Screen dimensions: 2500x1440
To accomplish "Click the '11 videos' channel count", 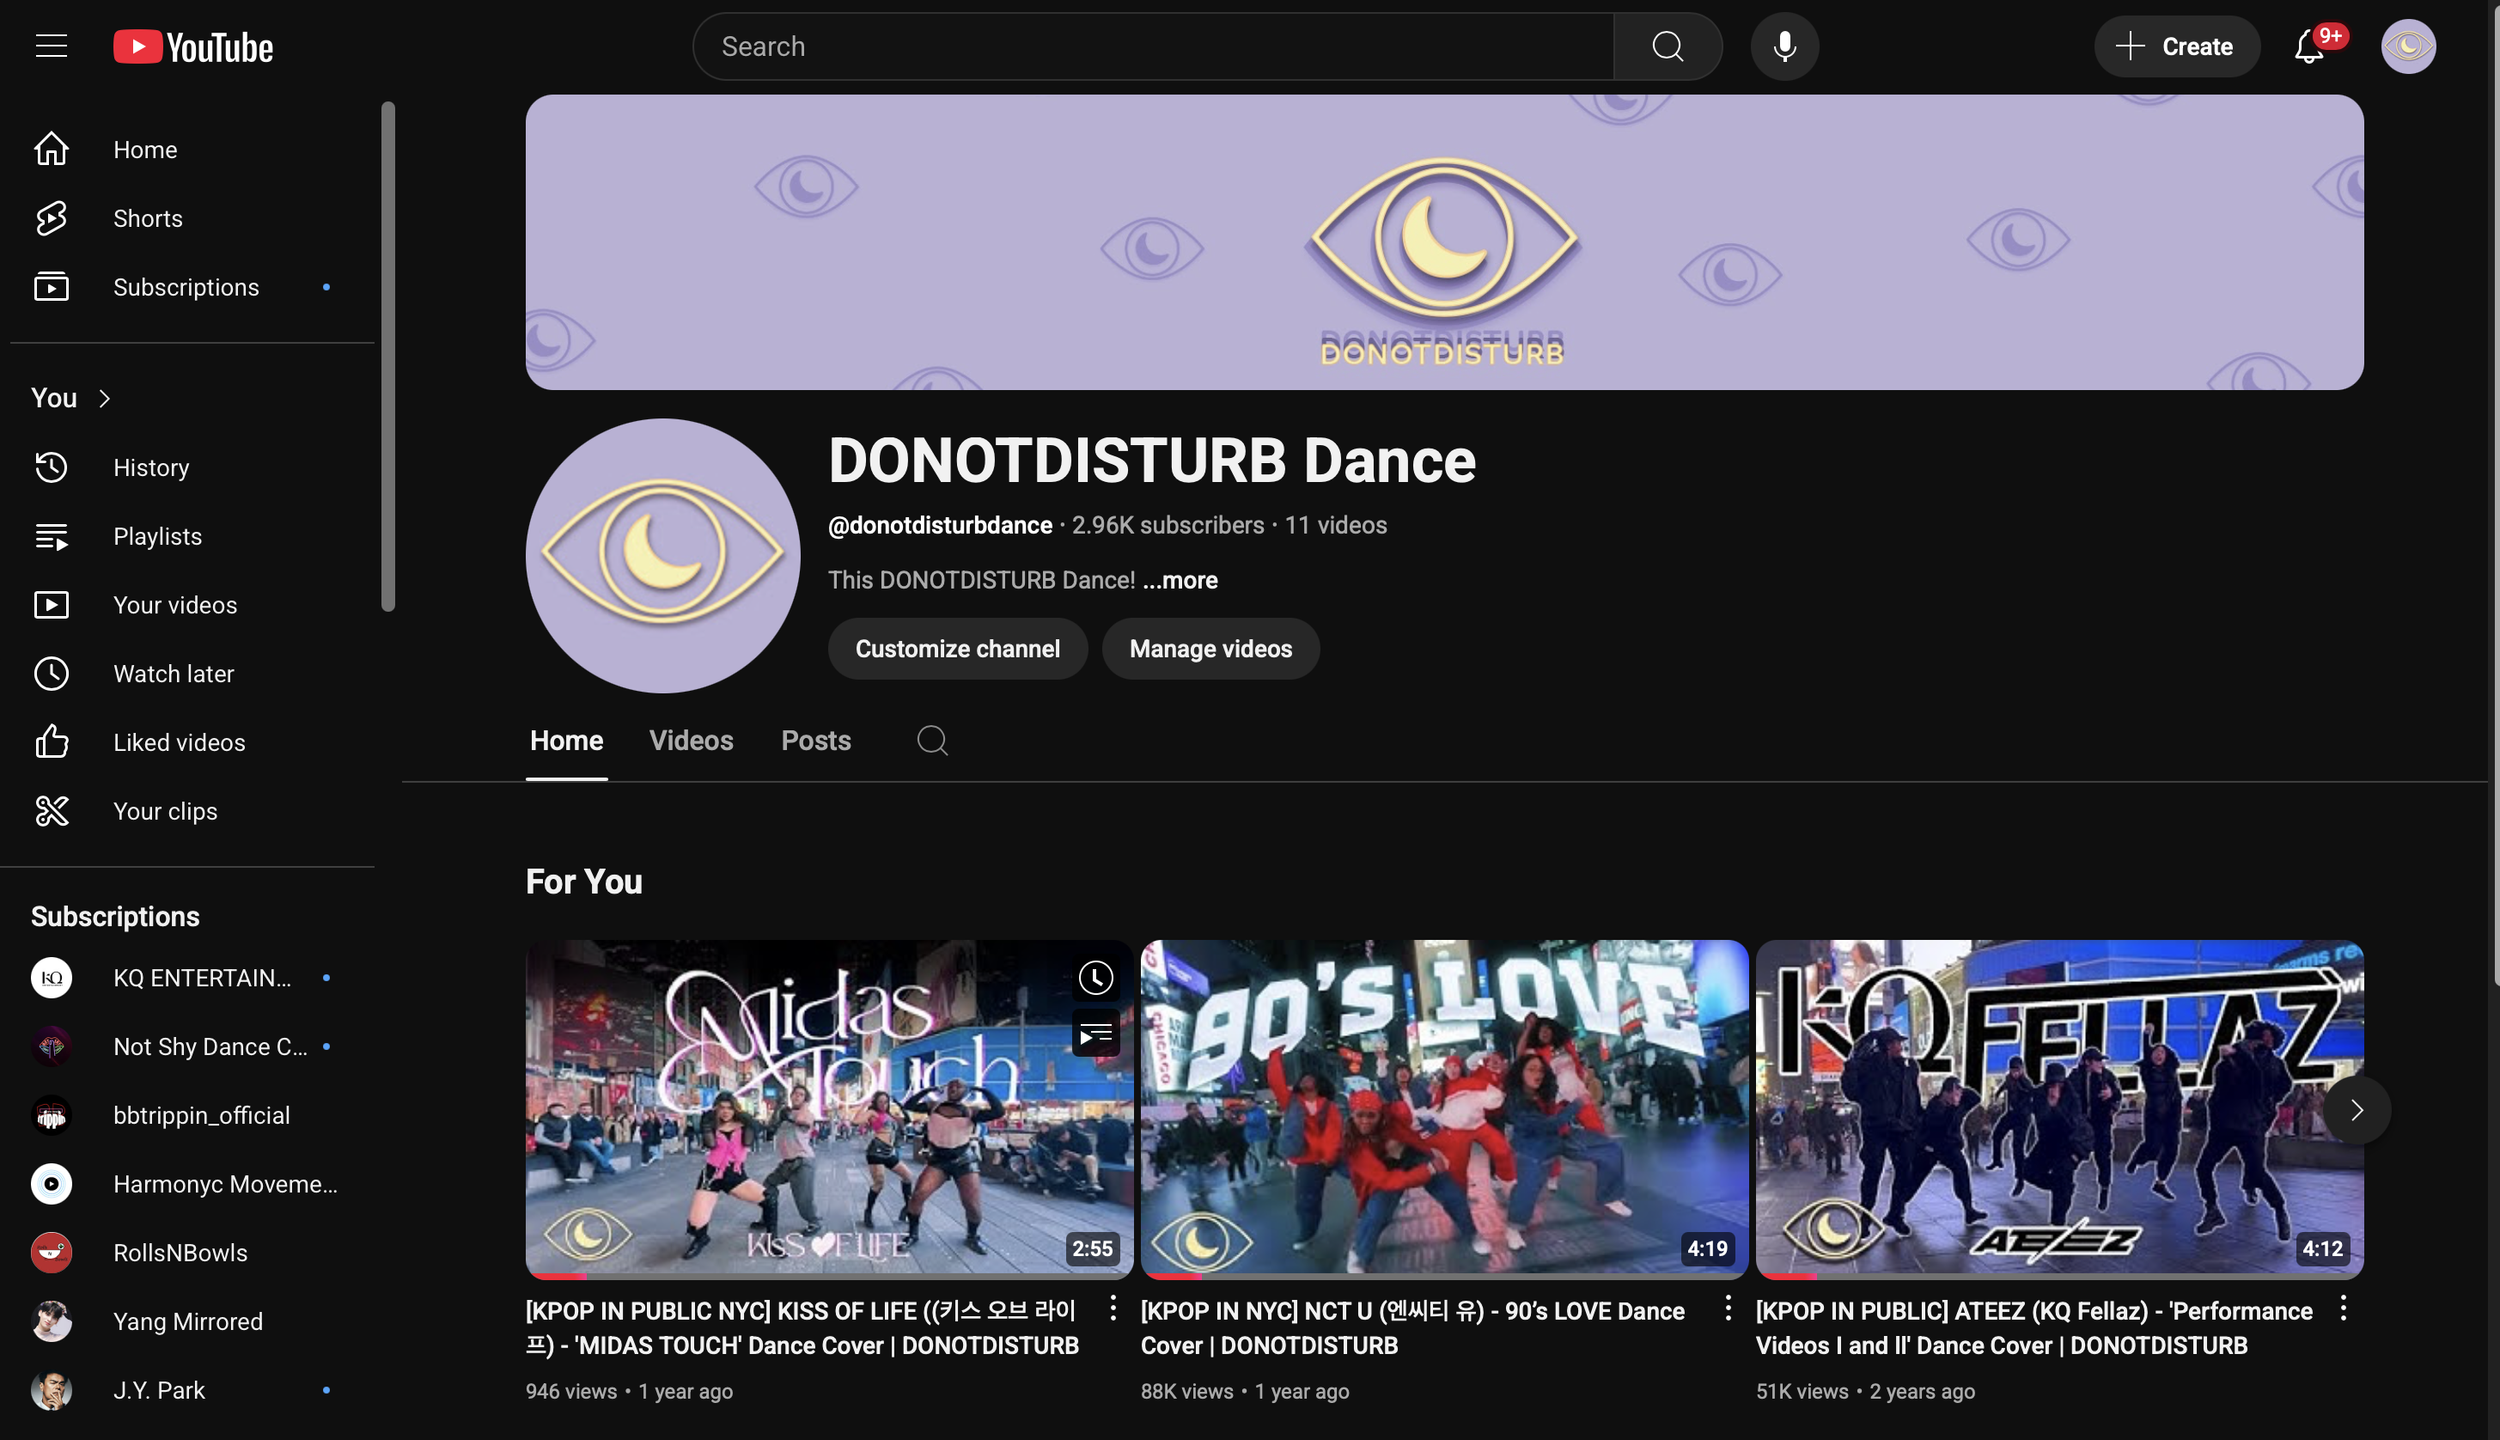I will [x=1335, y=526].
